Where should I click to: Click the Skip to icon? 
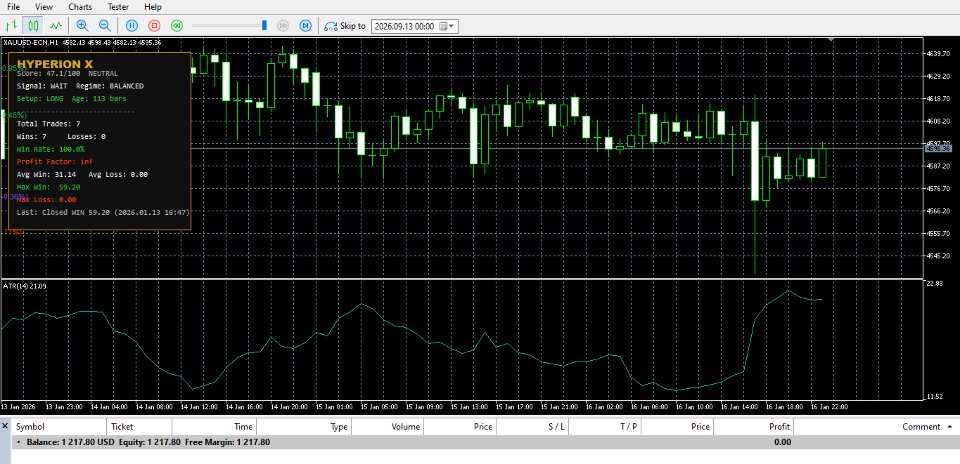331,26
